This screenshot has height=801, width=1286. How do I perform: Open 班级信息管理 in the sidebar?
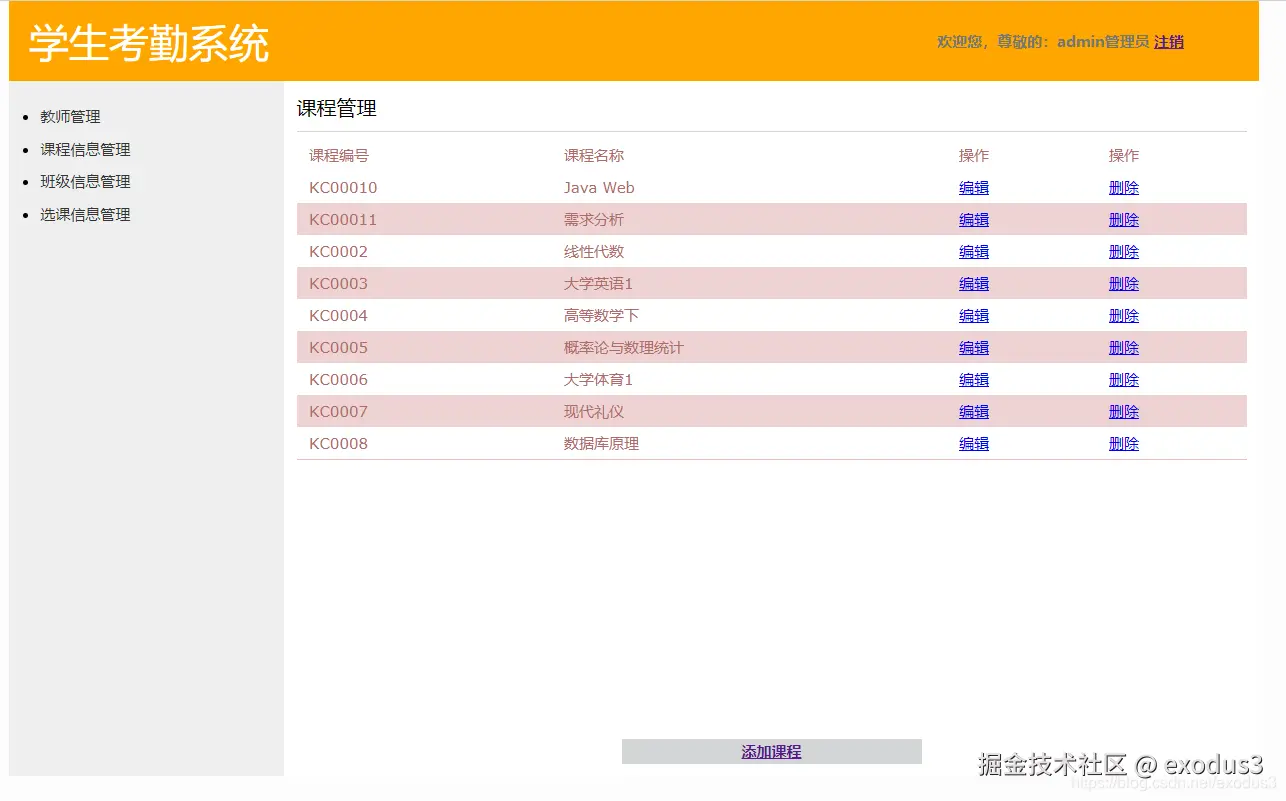85,181
